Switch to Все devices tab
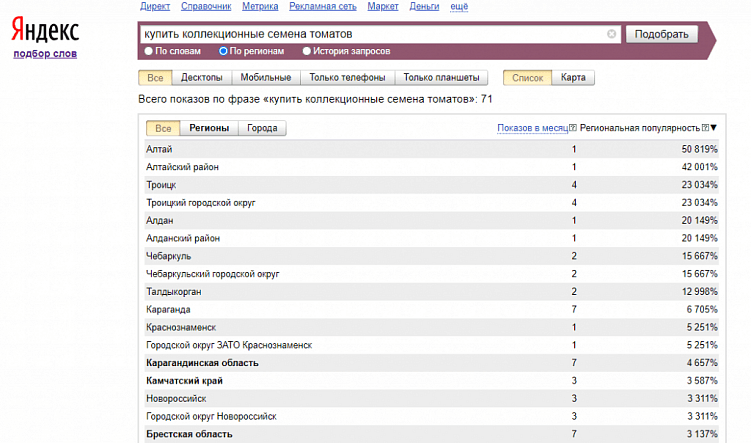This screenshot has width=751, height=443. pos(155,78)
